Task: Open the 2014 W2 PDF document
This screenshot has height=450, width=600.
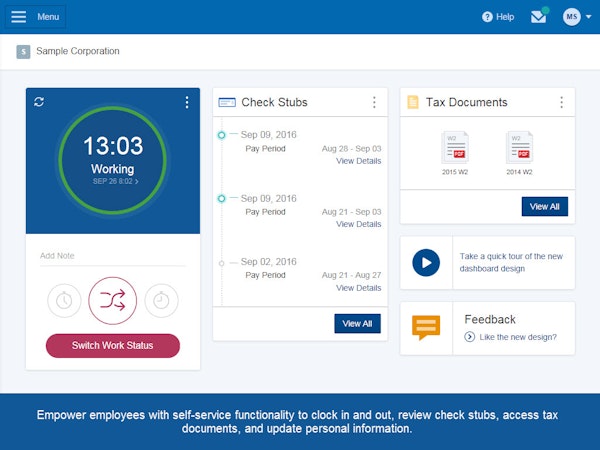Action: click(x=519, y=153)
